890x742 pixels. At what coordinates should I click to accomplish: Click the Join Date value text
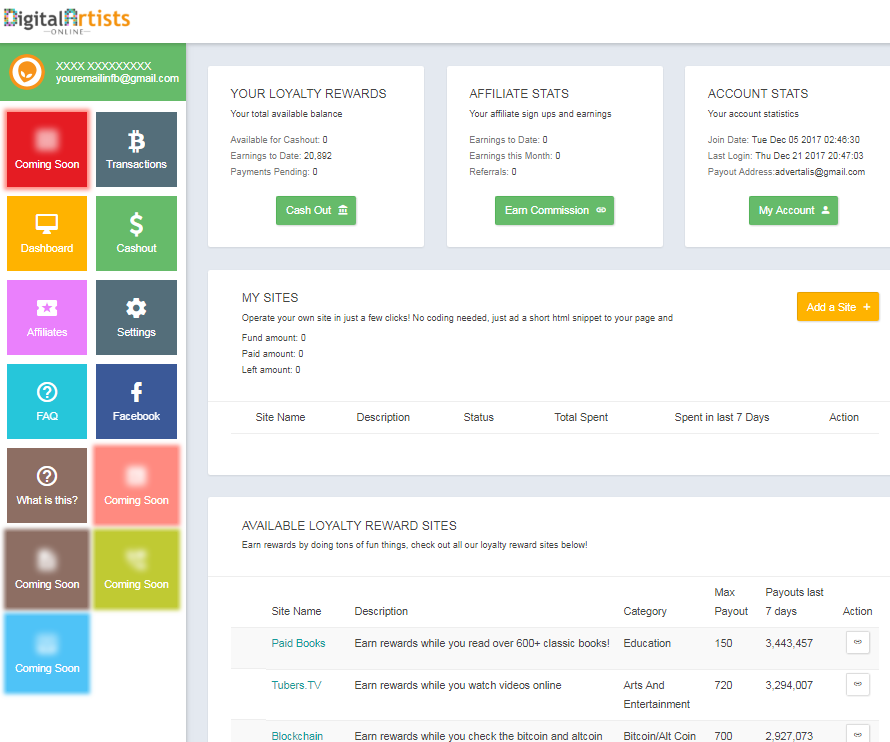coord(805,140)
